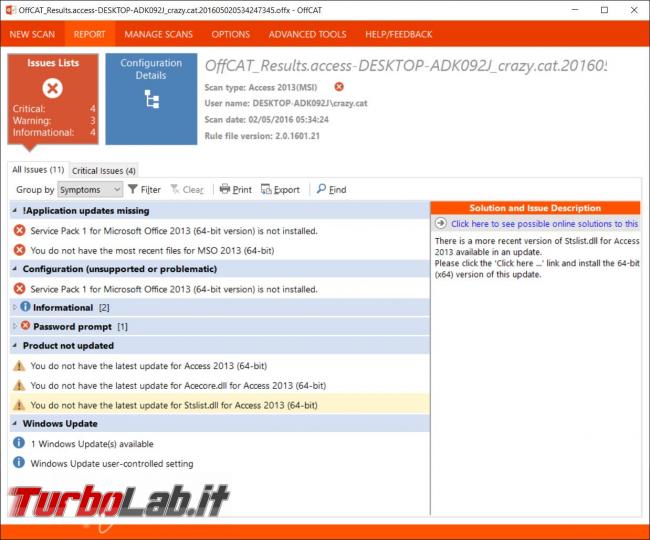Select the Critical Issues (4) tab
650x540 pixels.
(x=104, y=171)
